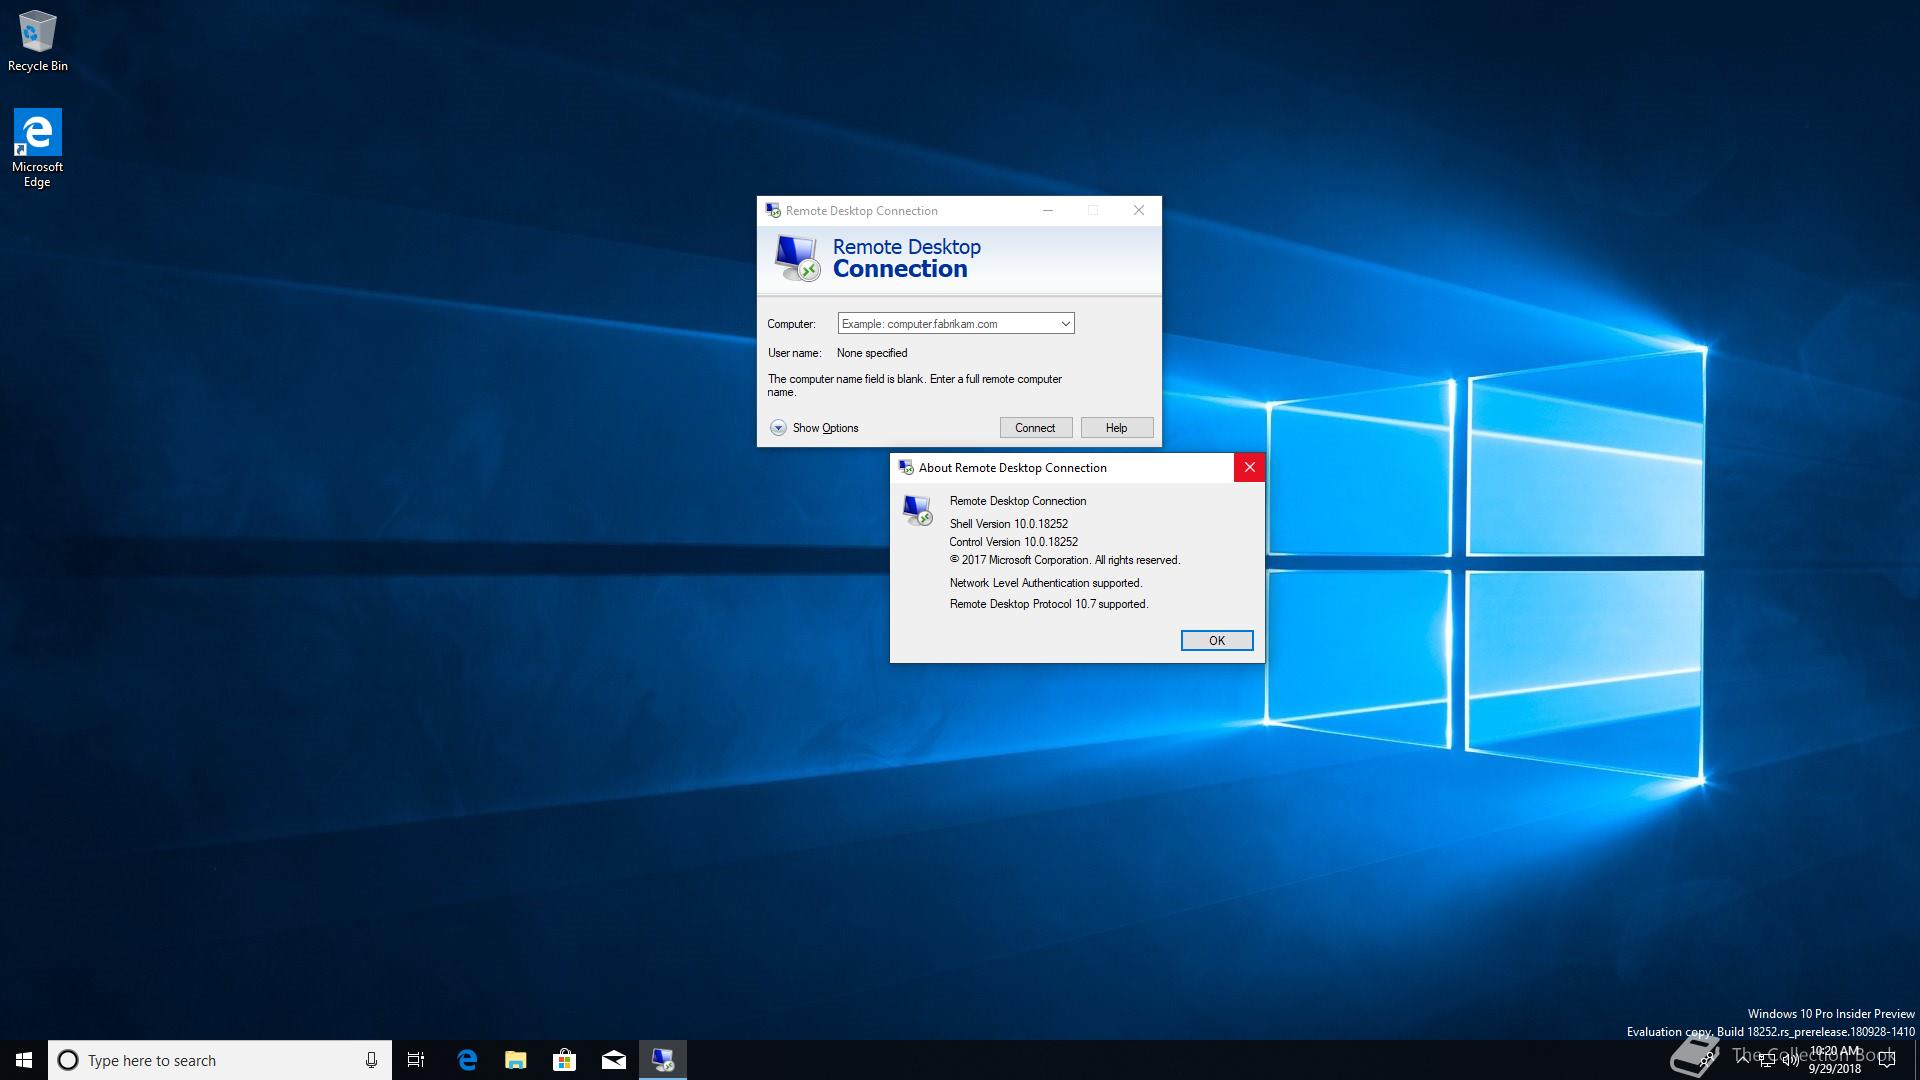The width and height of the screenshot is (1920, 1080).
Task: Click the network icon in system tray
Action: (1767, 1060)
